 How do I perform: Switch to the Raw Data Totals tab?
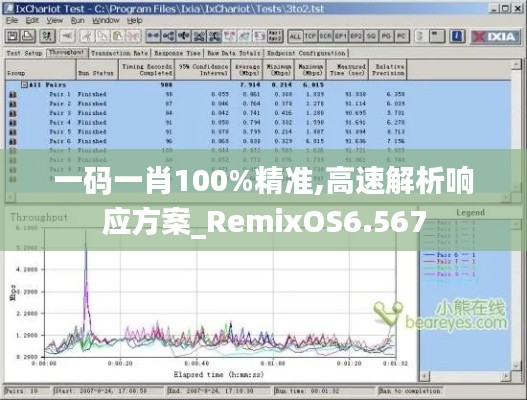point(234,53)
